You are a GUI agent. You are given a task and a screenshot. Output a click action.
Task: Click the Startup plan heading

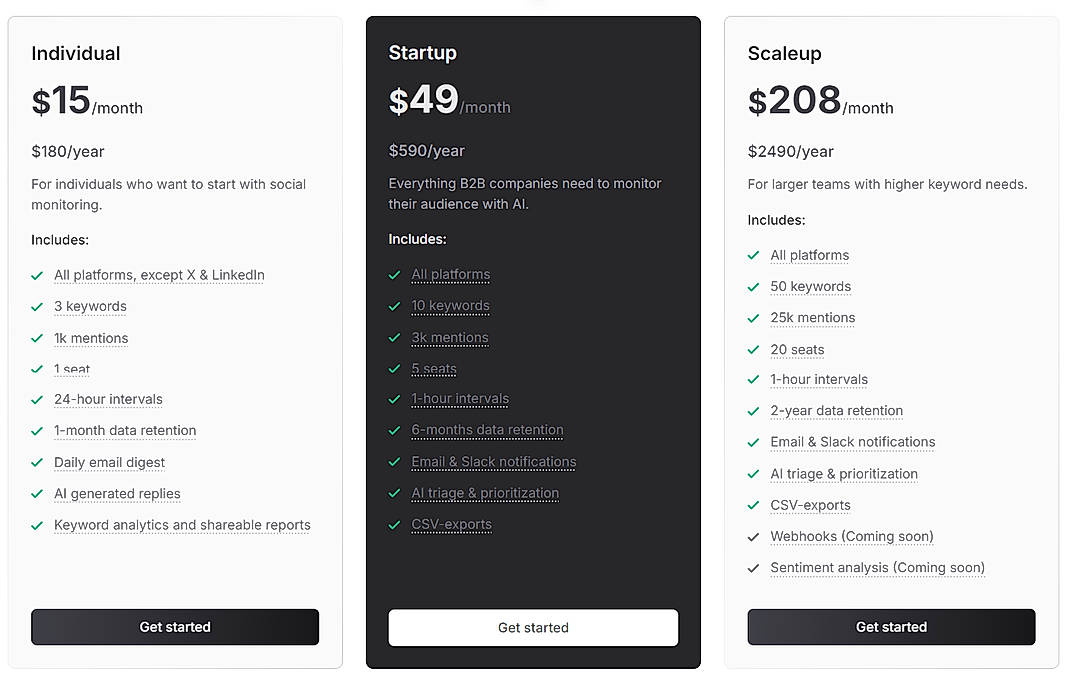[422, 53]
